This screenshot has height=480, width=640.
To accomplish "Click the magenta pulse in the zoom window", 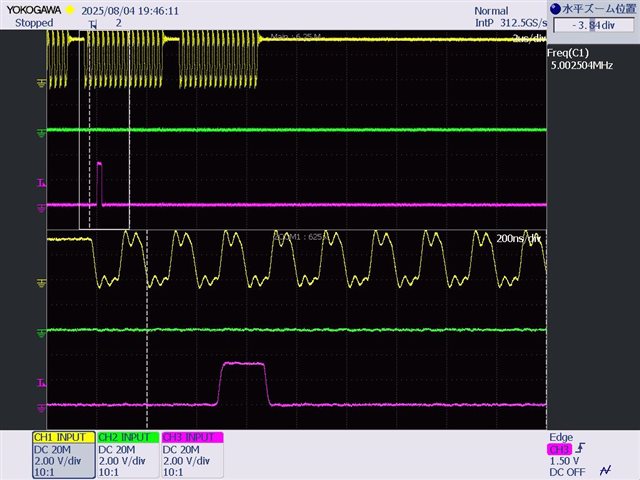I will (243, 384).
